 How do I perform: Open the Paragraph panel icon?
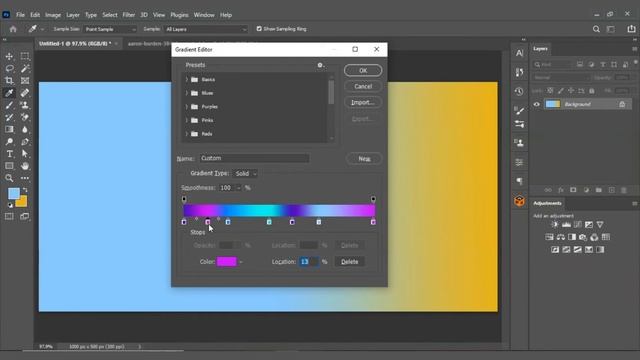click(519, 181)
